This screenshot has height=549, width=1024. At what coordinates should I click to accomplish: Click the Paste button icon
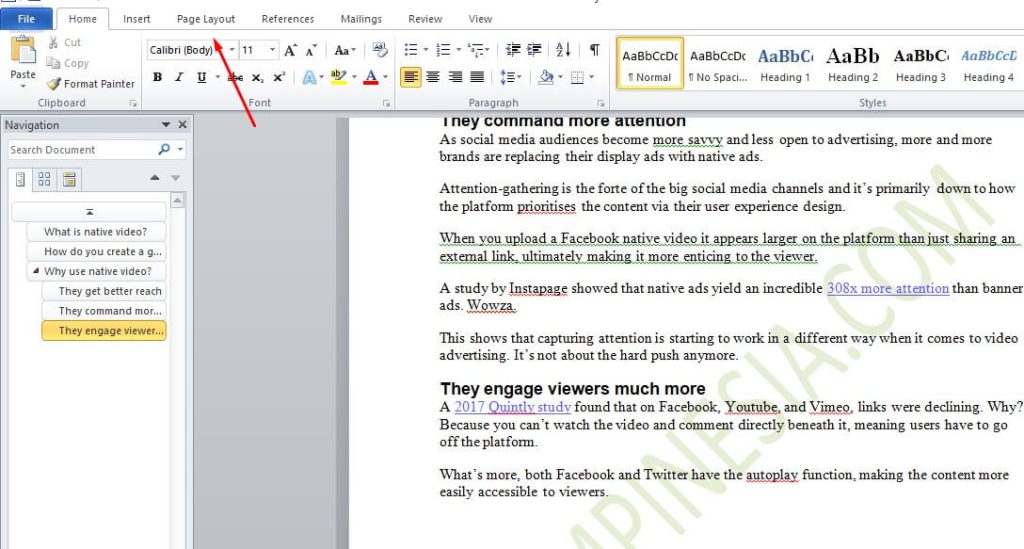tap(24, 50)
